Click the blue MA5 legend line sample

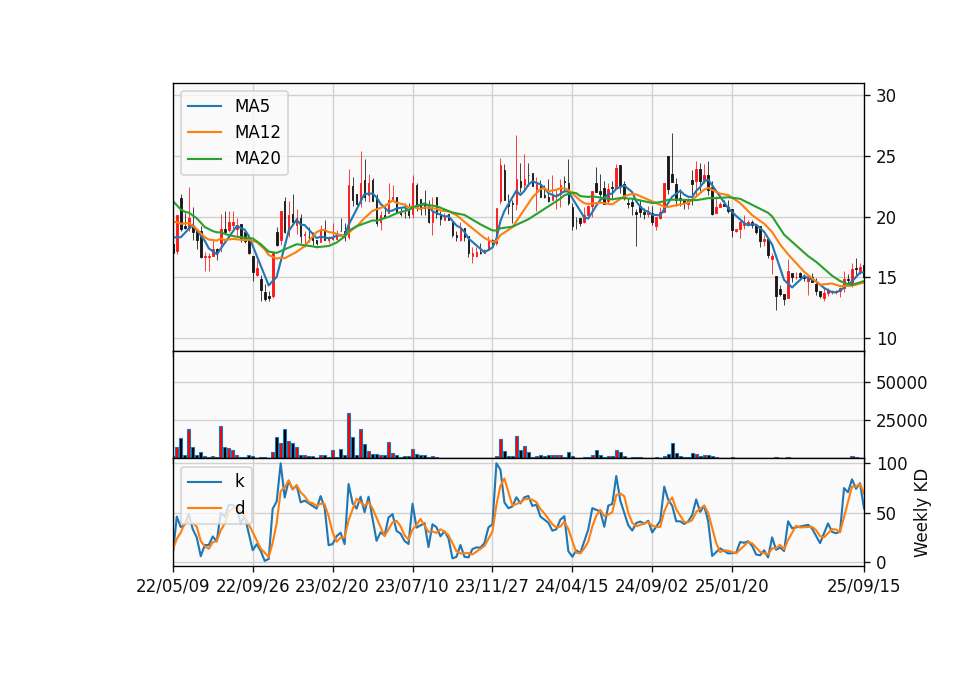pos(204,107)
